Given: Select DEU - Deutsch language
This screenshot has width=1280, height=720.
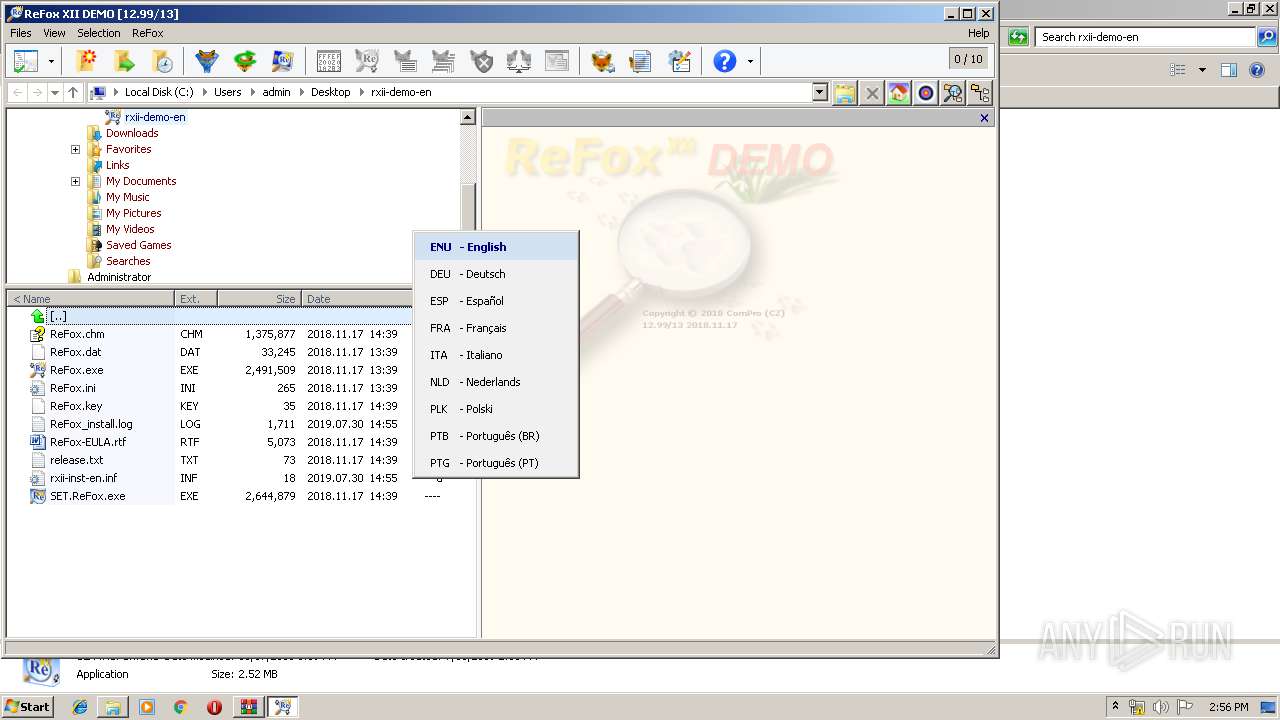Looking at the screenshot, I should [x=496, y=274].
